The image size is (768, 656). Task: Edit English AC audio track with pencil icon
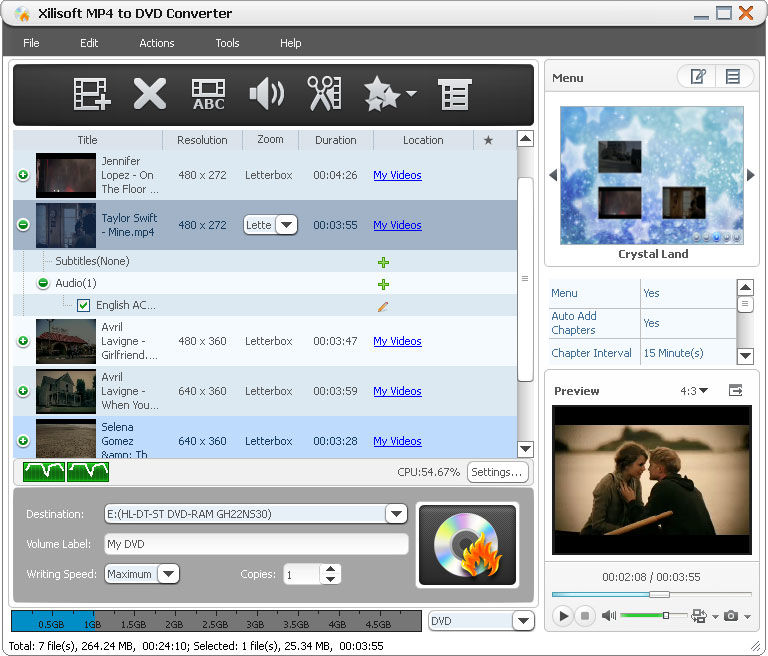click(383, 307)
